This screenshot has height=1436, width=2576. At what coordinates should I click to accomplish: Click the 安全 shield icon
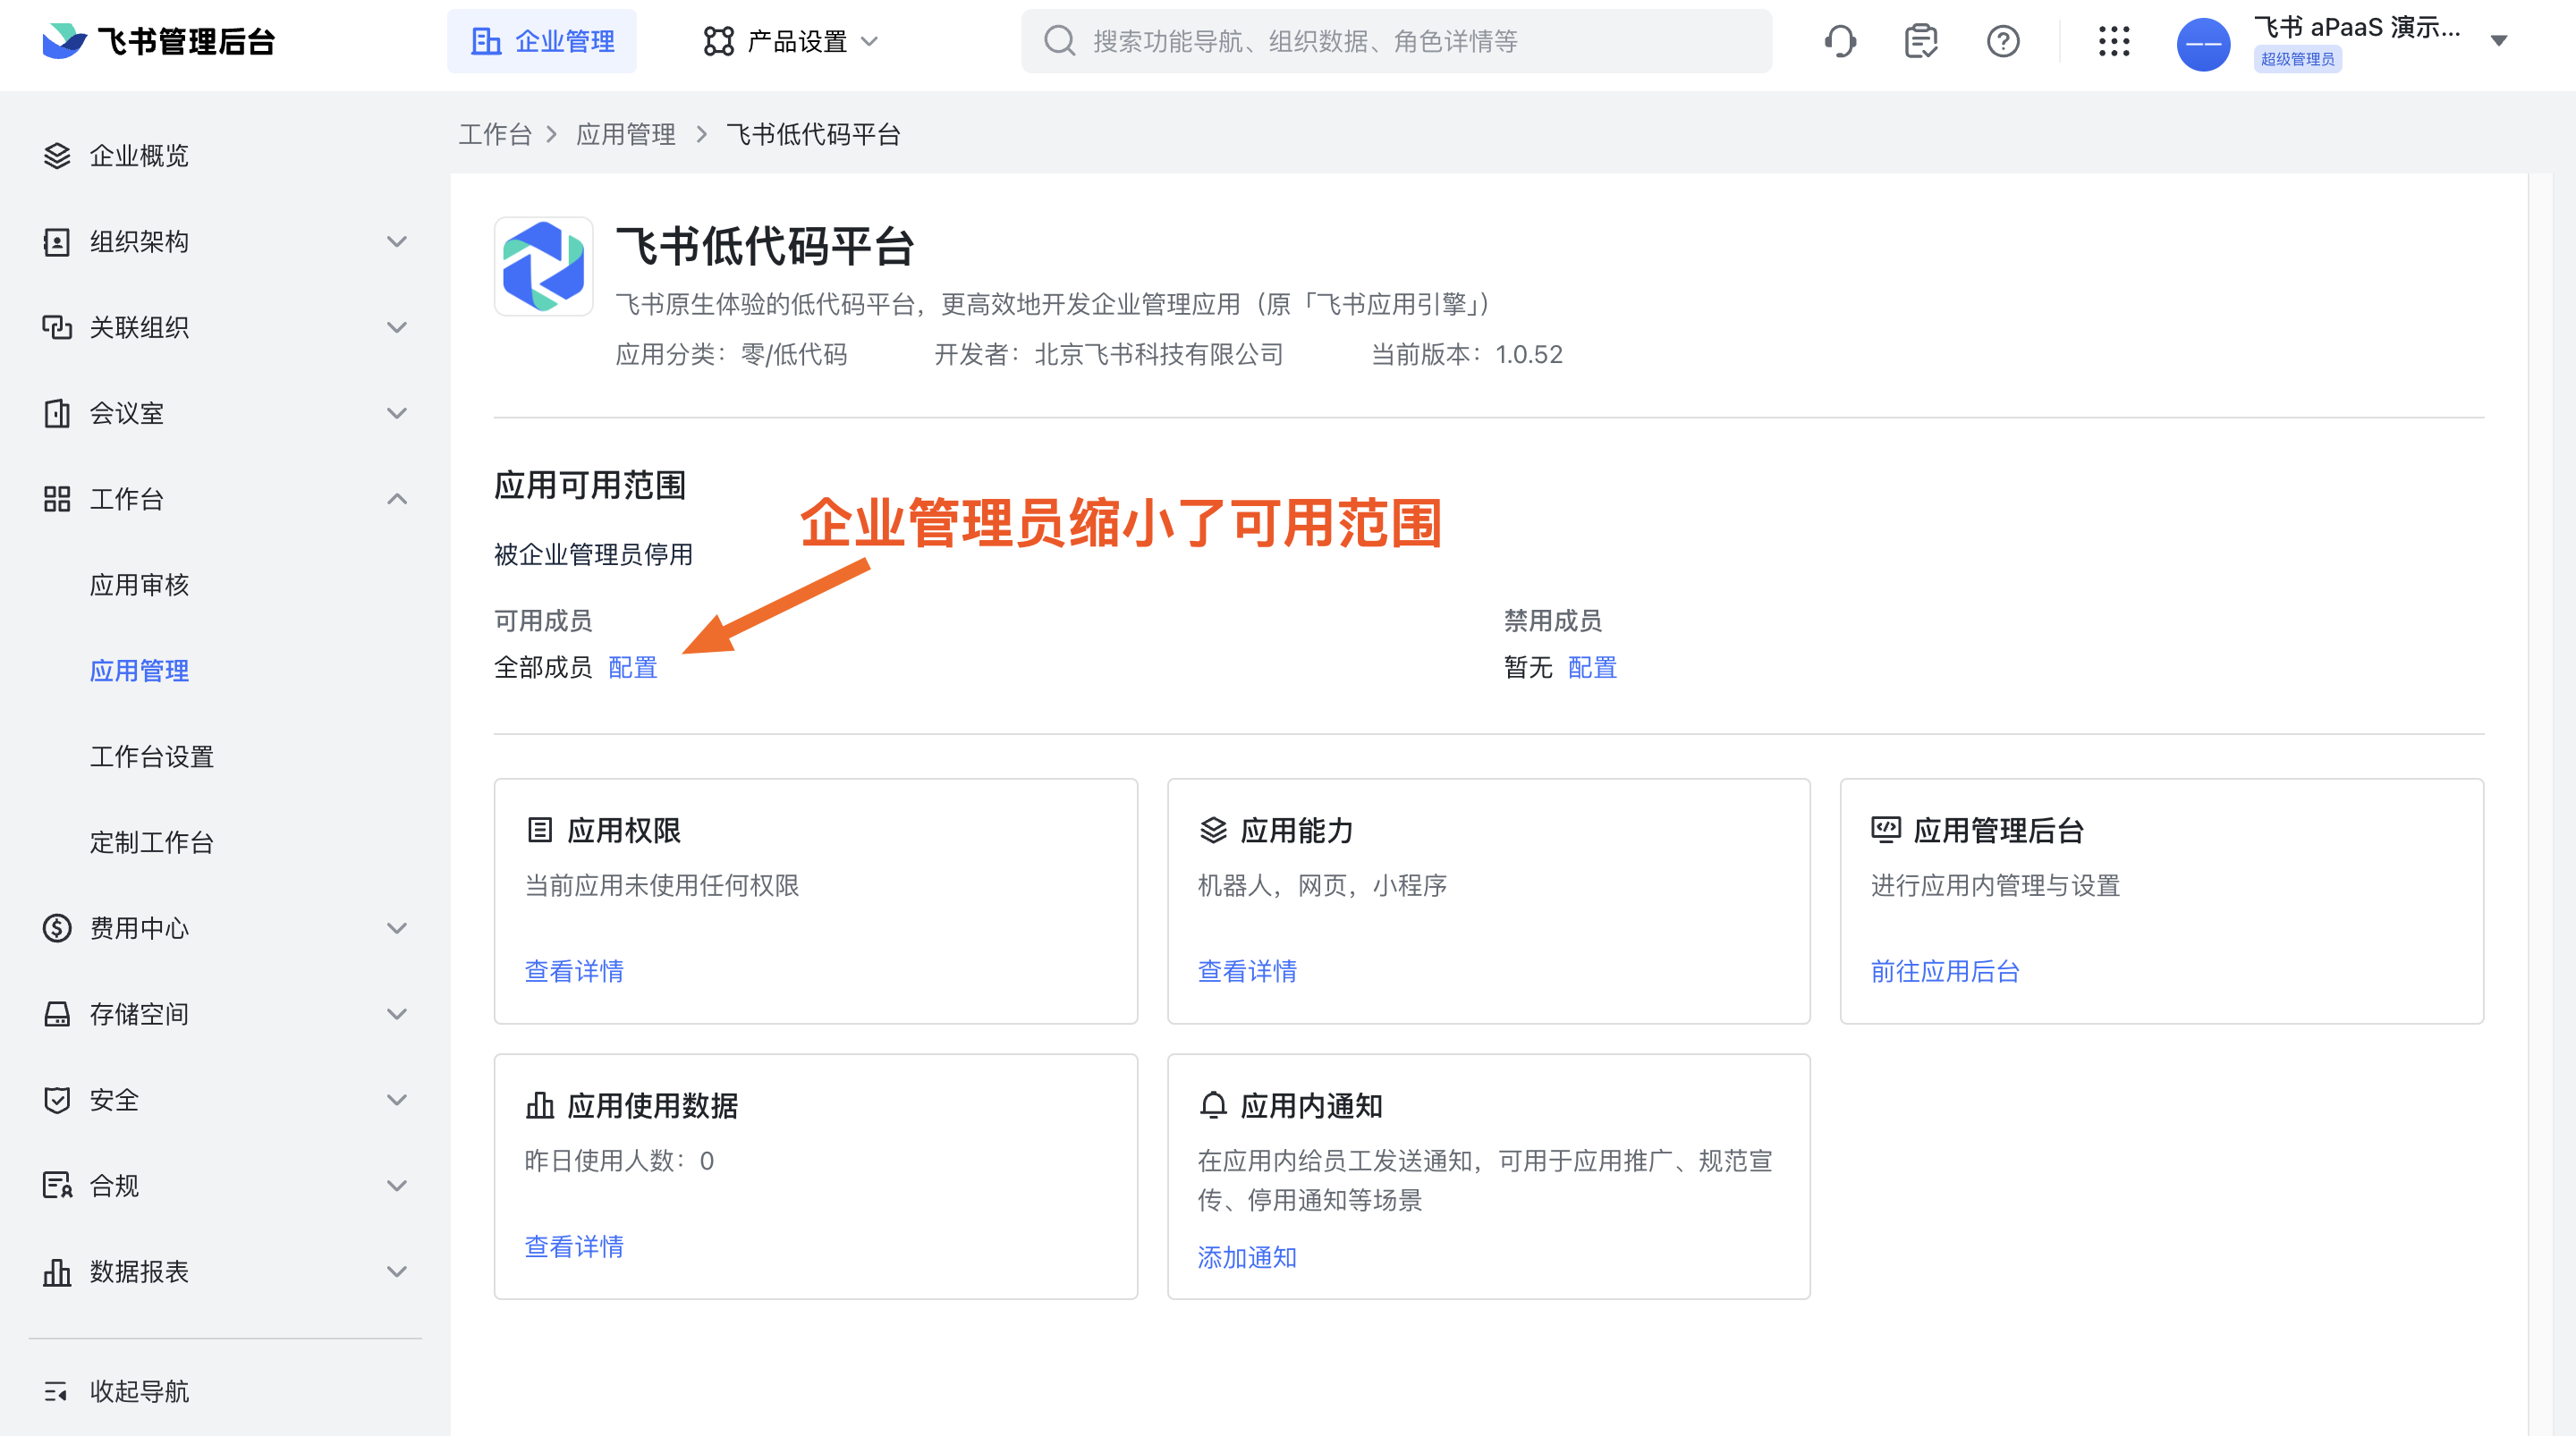[57, 1100]
